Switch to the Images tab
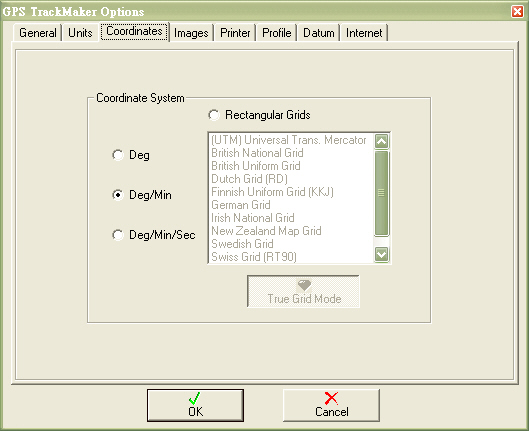 click(191, 33)
